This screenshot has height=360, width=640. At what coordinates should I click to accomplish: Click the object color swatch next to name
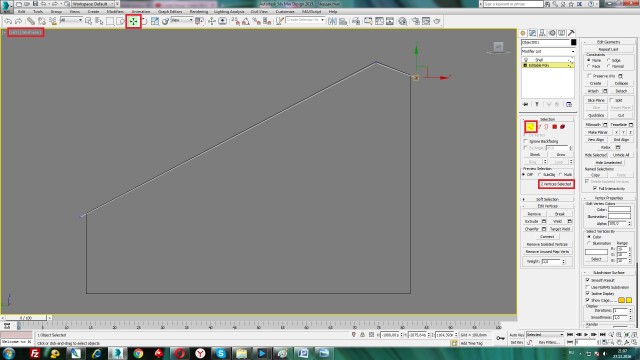tap(573, 42)
